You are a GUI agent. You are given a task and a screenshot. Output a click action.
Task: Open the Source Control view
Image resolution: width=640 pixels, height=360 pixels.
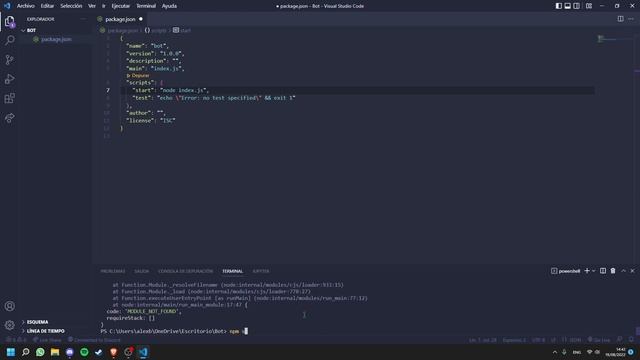pyautogui.click(x=10, y=60)
